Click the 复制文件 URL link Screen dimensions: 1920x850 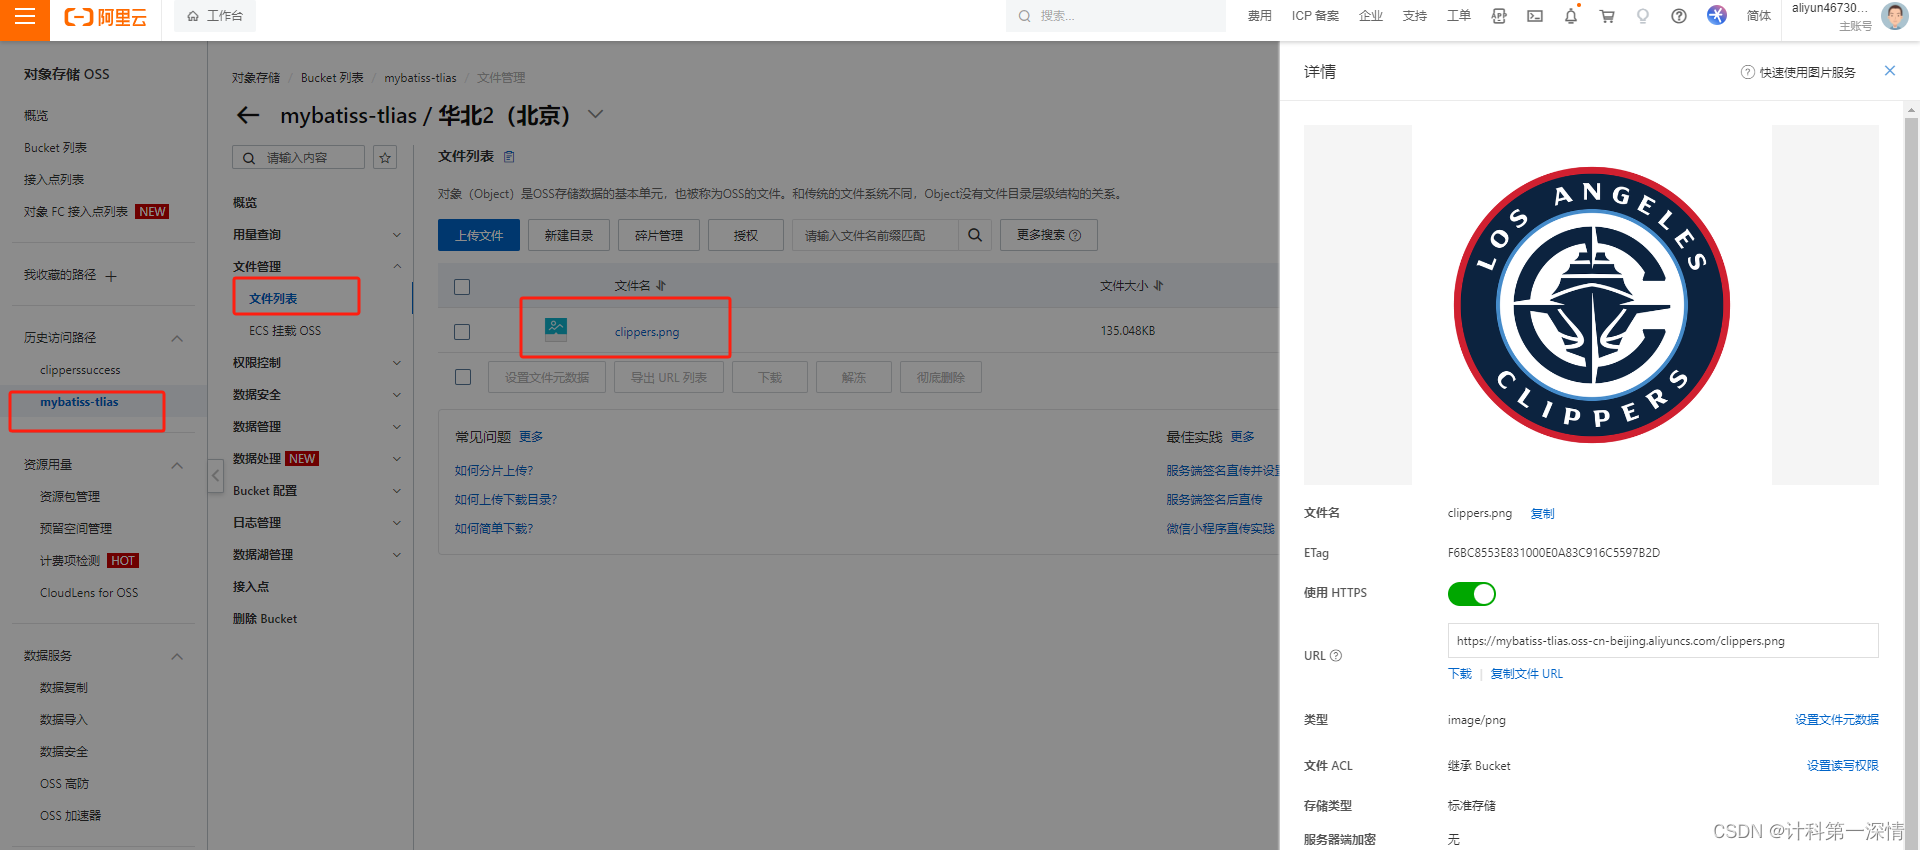pos(1526,674)
